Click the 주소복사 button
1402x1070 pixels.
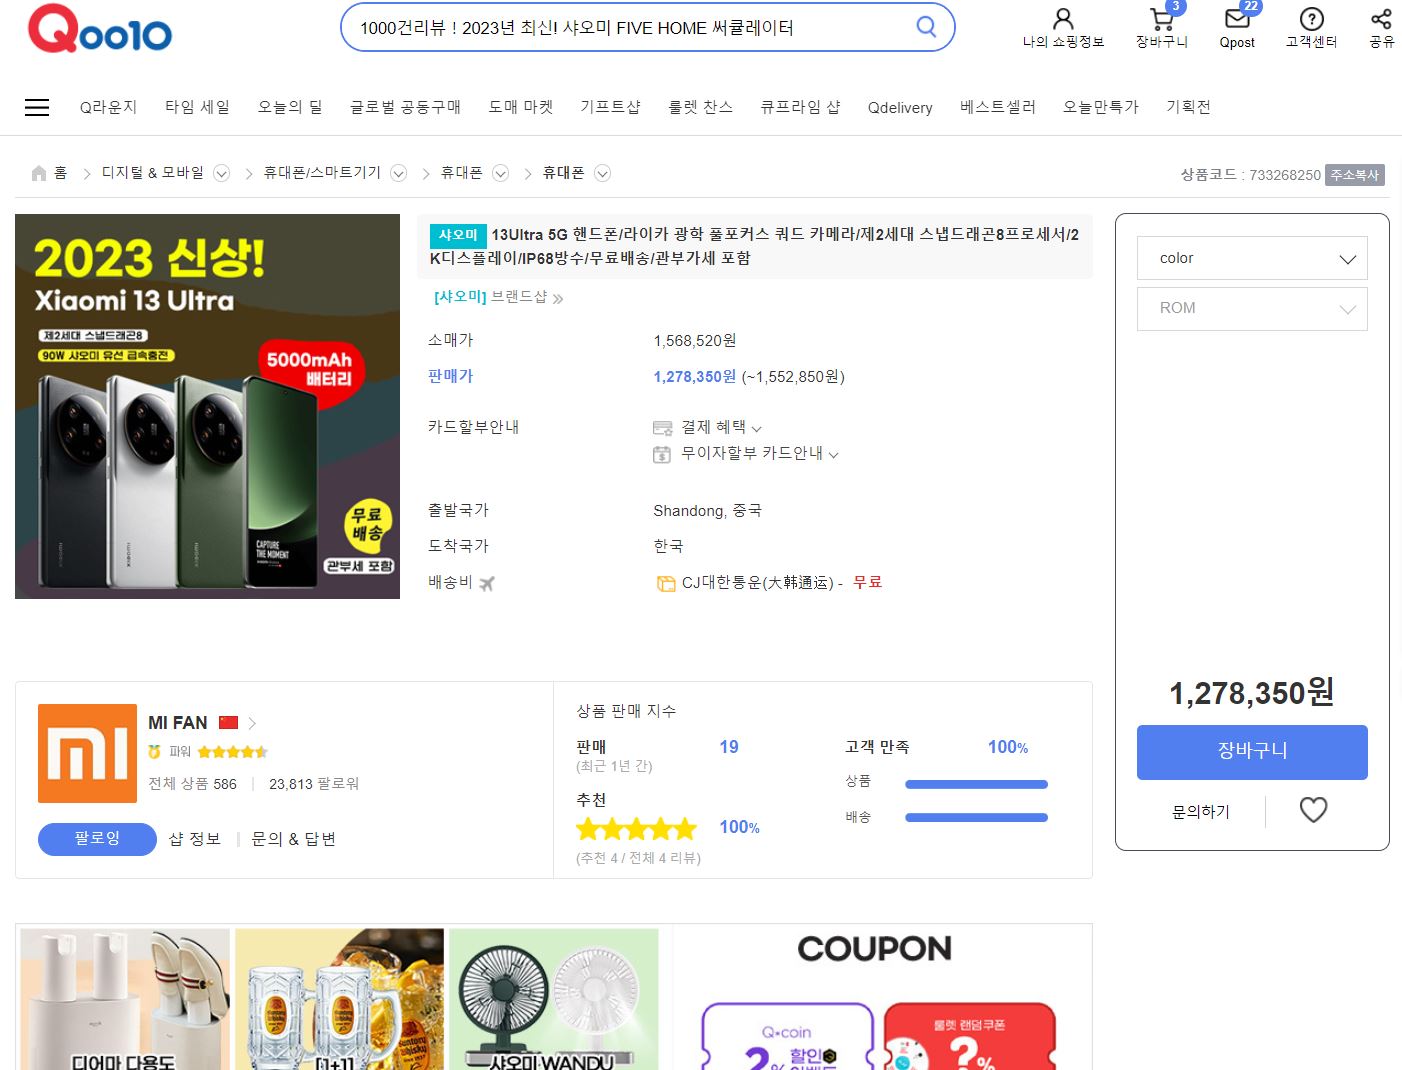tap(1355, 175)
